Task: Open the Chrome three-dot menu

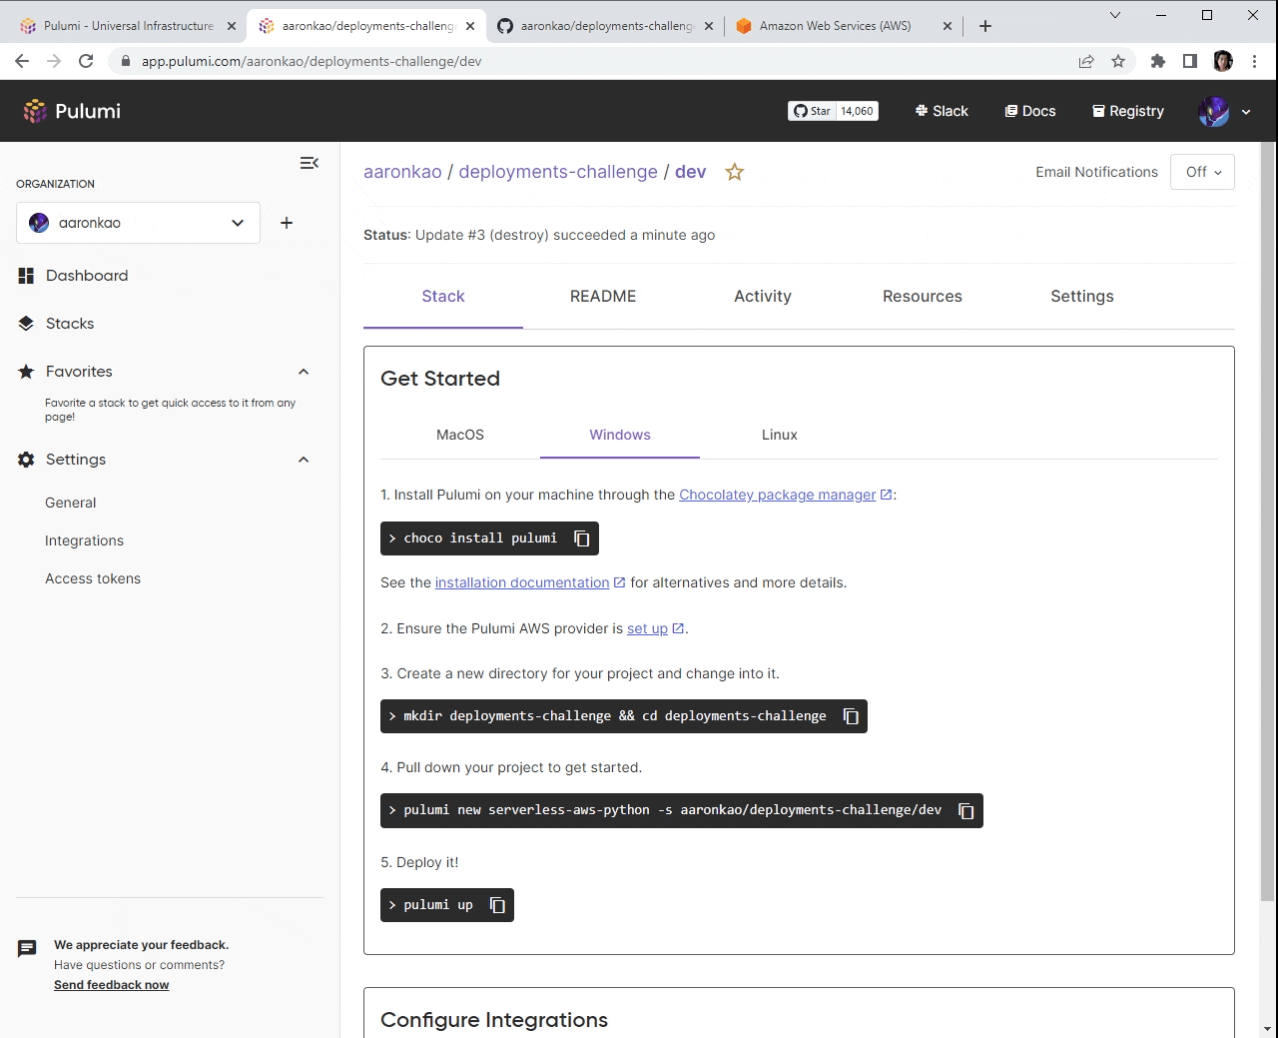Action: point(1254,61)
